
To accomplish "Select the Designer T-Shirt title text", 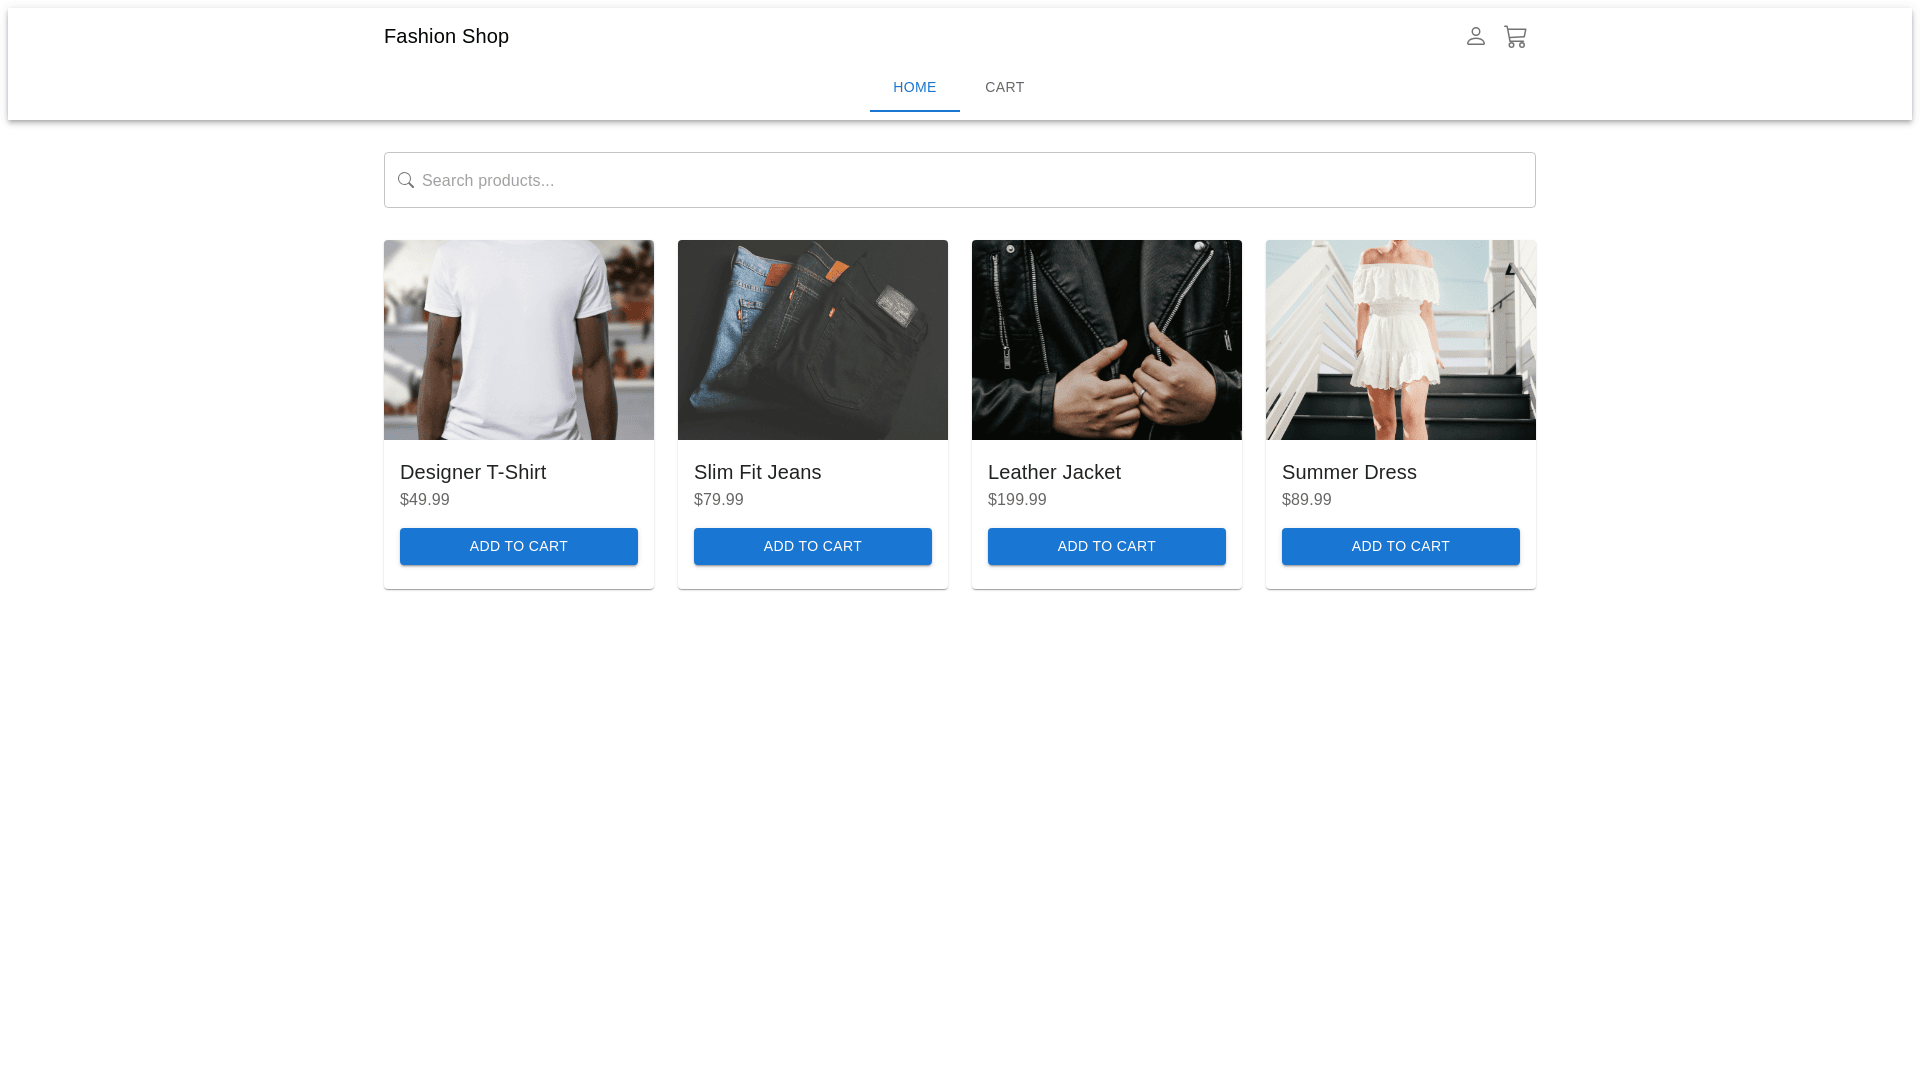I will 473,472.
